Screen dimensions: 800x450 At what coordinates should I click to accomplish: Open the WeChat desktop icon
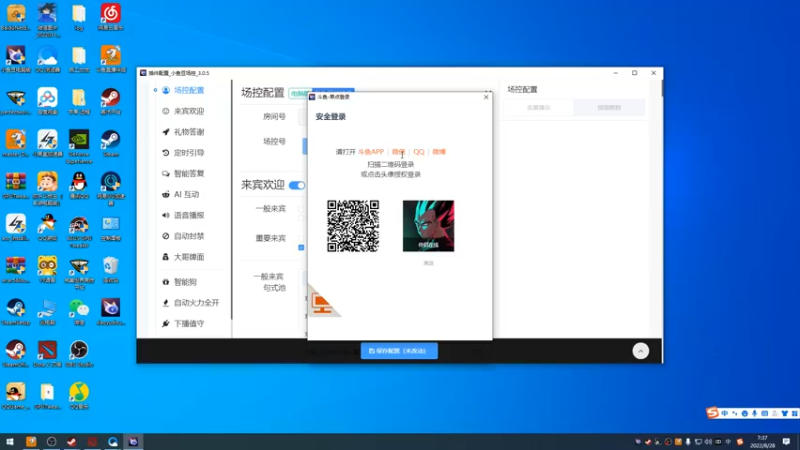pos(79,311)
